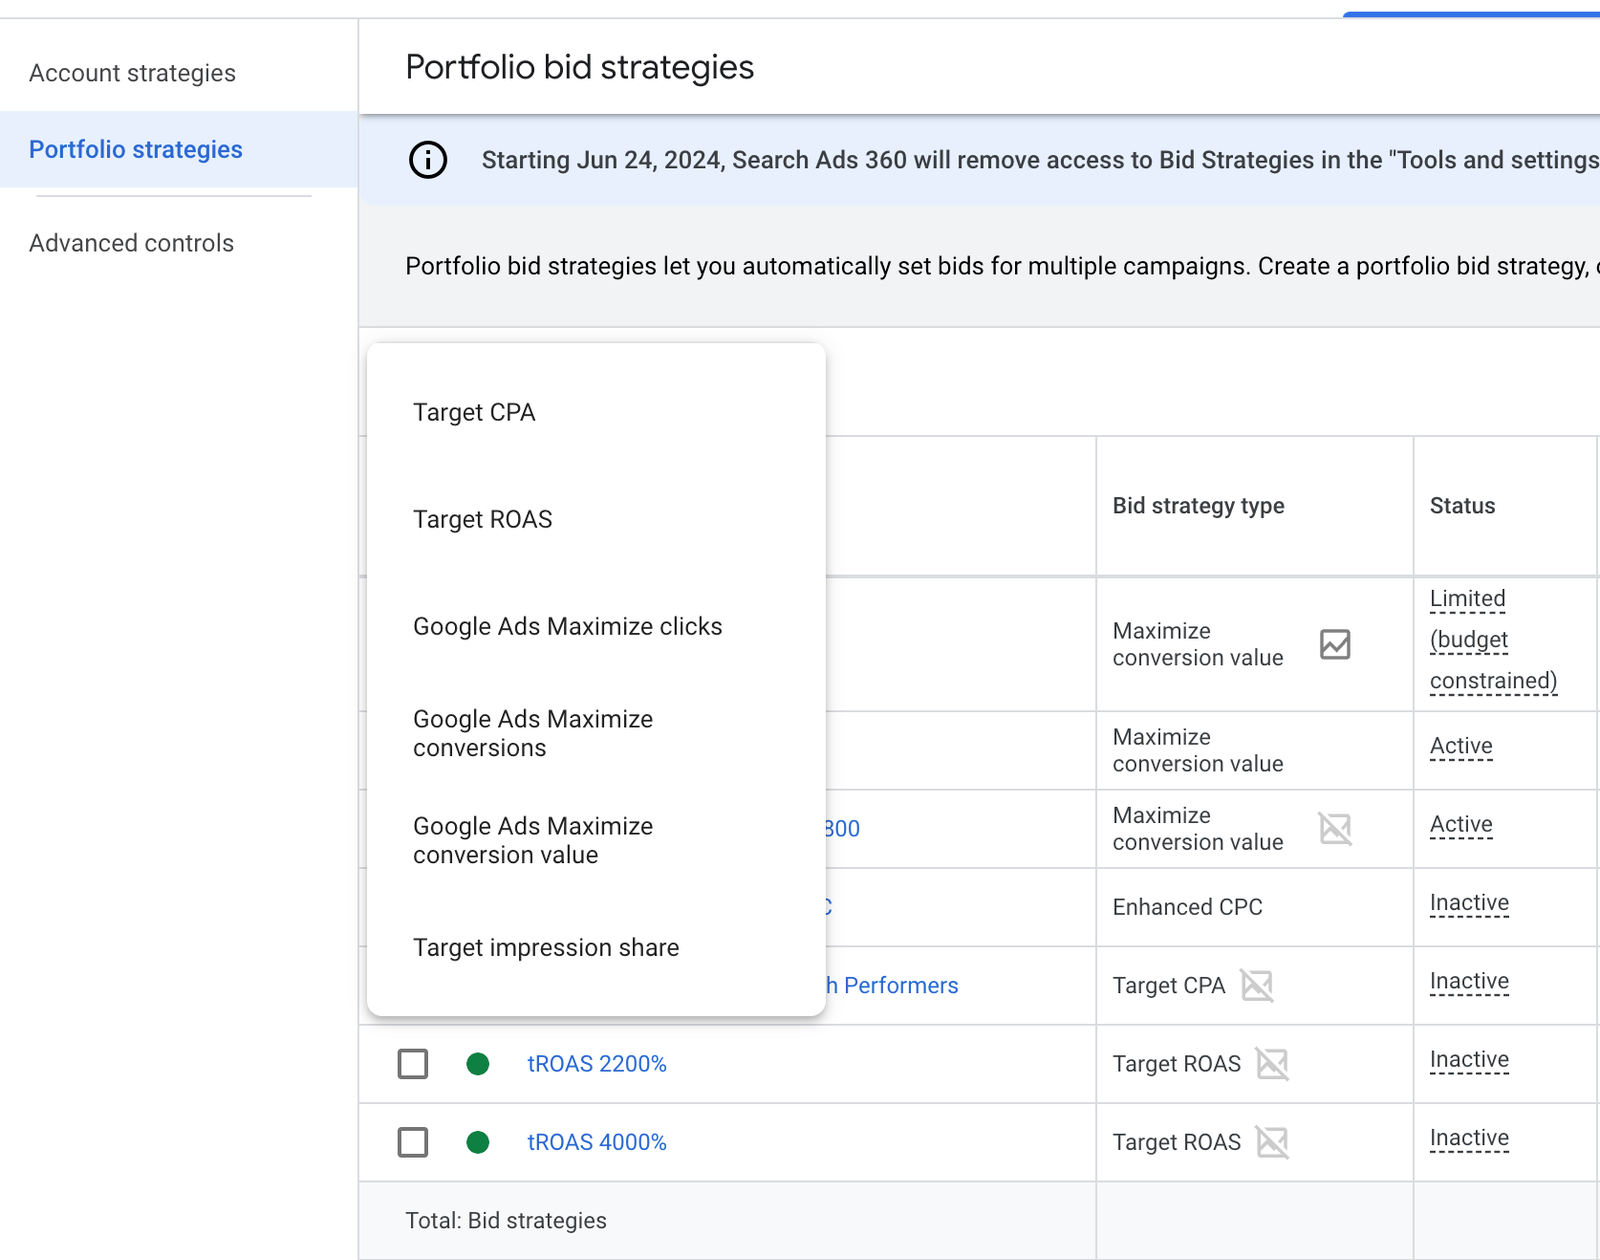
Task: Go to Advanced controls in the sidebar
Action: pyautogui.click(x=131, y=243)
